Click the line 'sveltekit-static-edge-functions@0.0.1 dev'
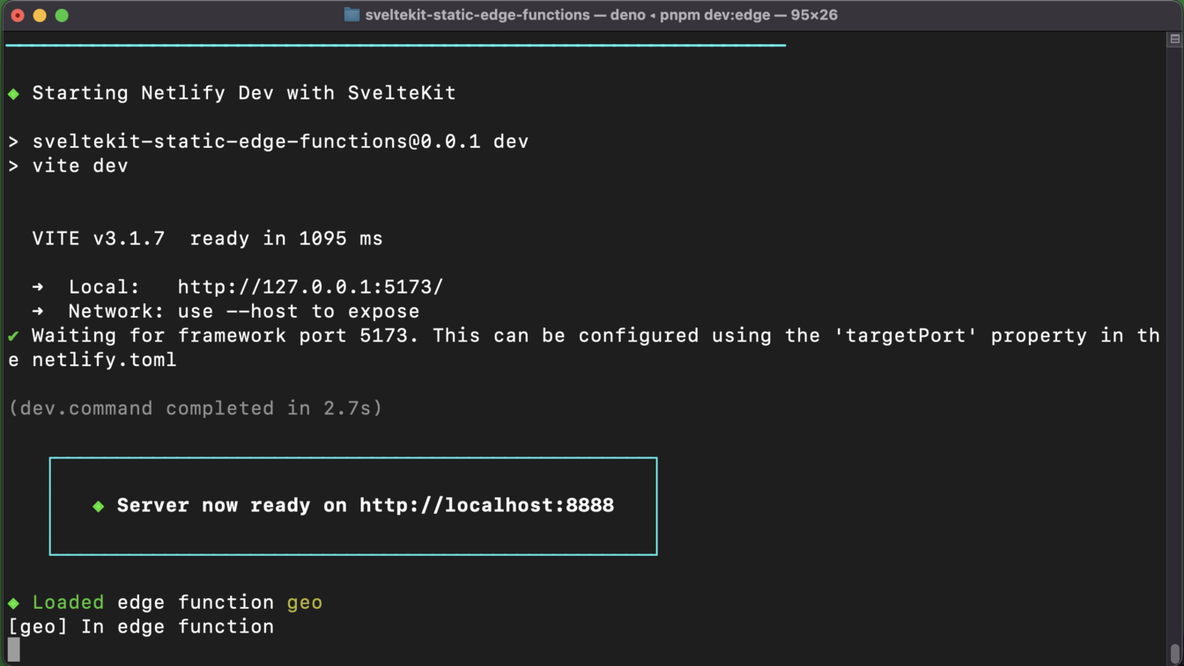This screenshot has height=666, width=1184. [x=280, y=142]
